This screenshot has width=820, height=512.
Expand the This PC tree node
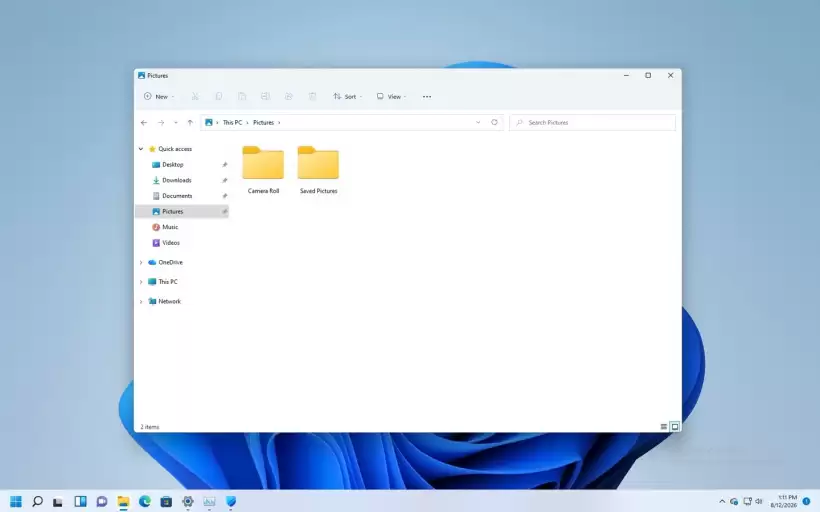point(141,282)
